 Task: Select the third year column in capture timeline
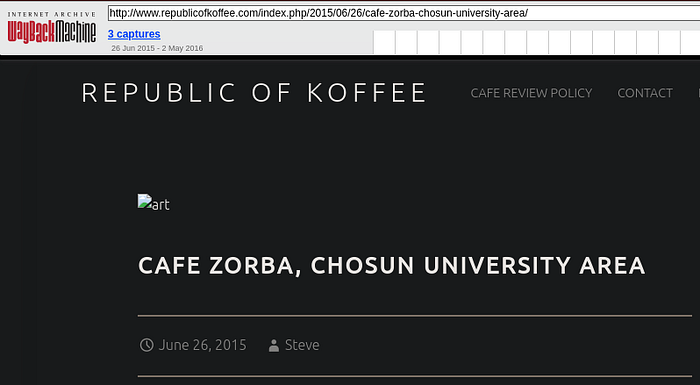coord(428,42)
